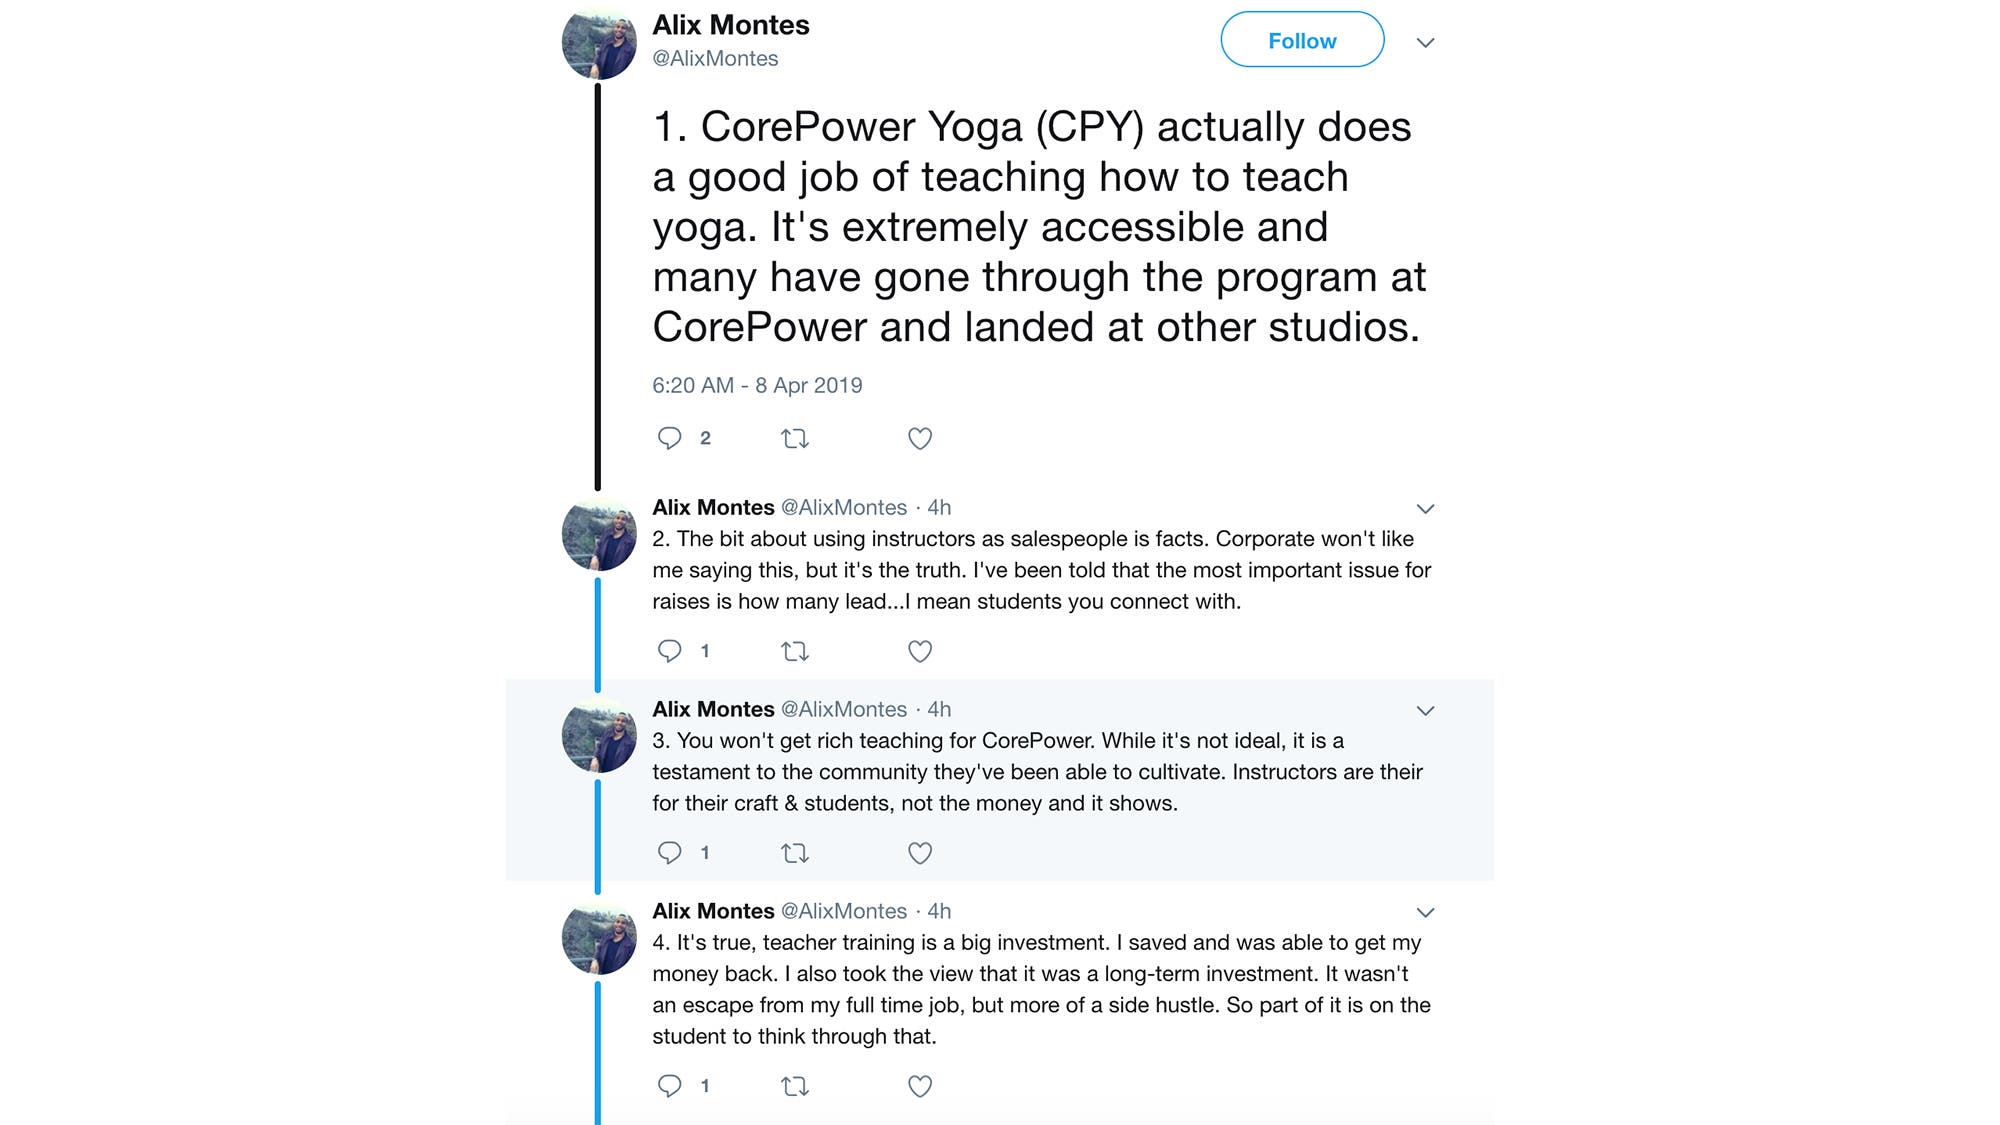Like tweet 2 about raises and leads
2000x1125 pixels.
tap(920, 651)
